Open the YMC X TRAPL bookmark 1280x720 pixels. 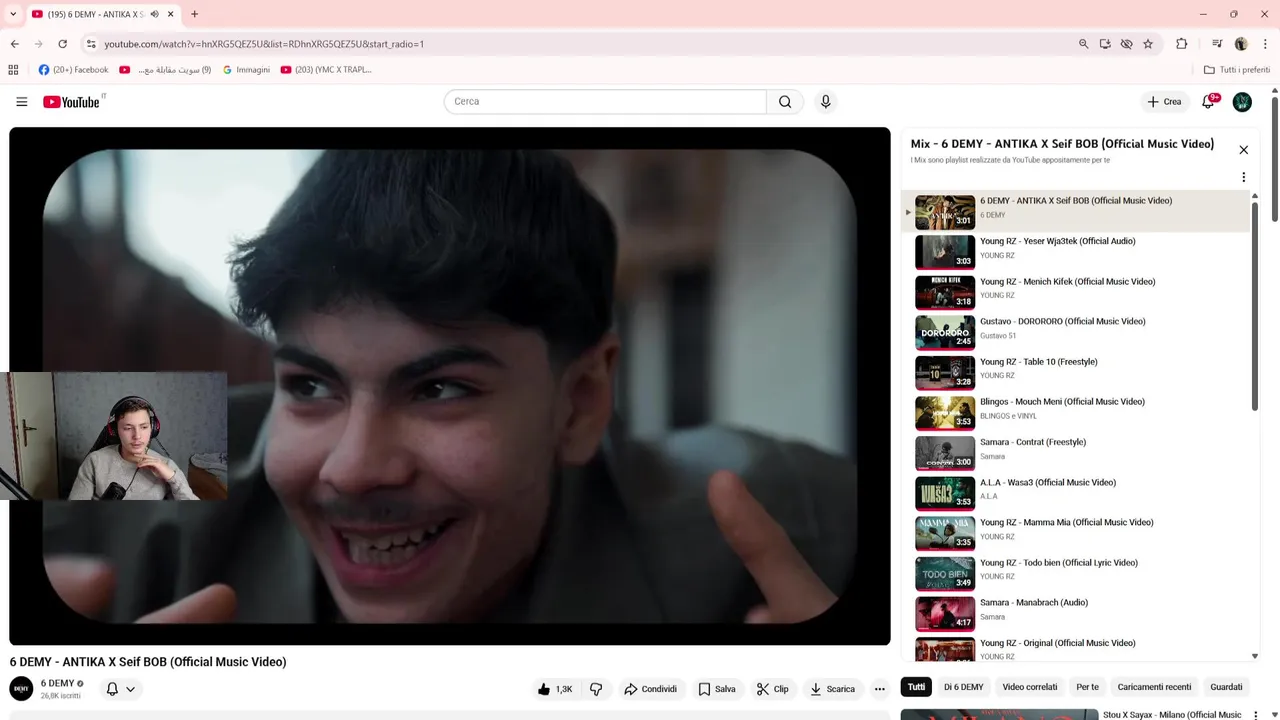pyautogui.click(x=326, y=70)
